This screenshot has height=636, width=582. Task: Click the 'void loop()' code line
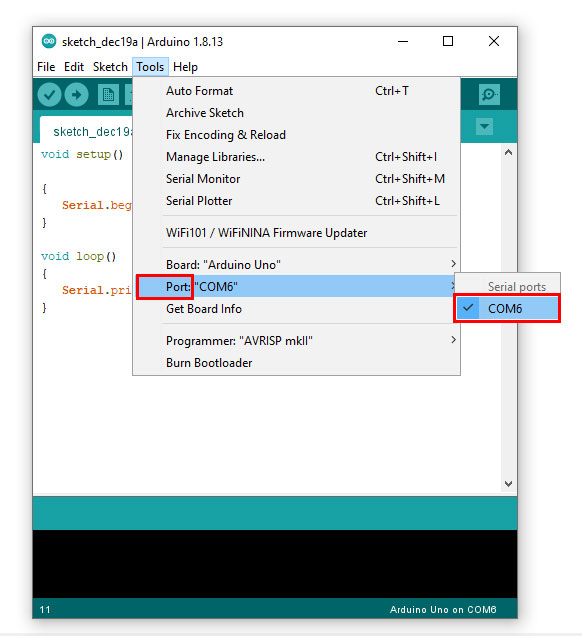pos(79,256)
